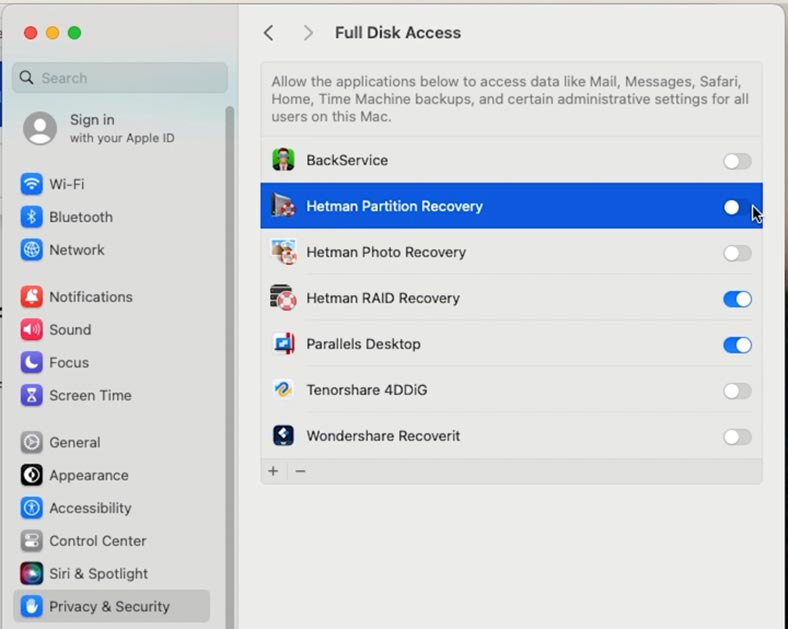
Task: Open Control Center from sidebar label
Action: pos(97,541)
